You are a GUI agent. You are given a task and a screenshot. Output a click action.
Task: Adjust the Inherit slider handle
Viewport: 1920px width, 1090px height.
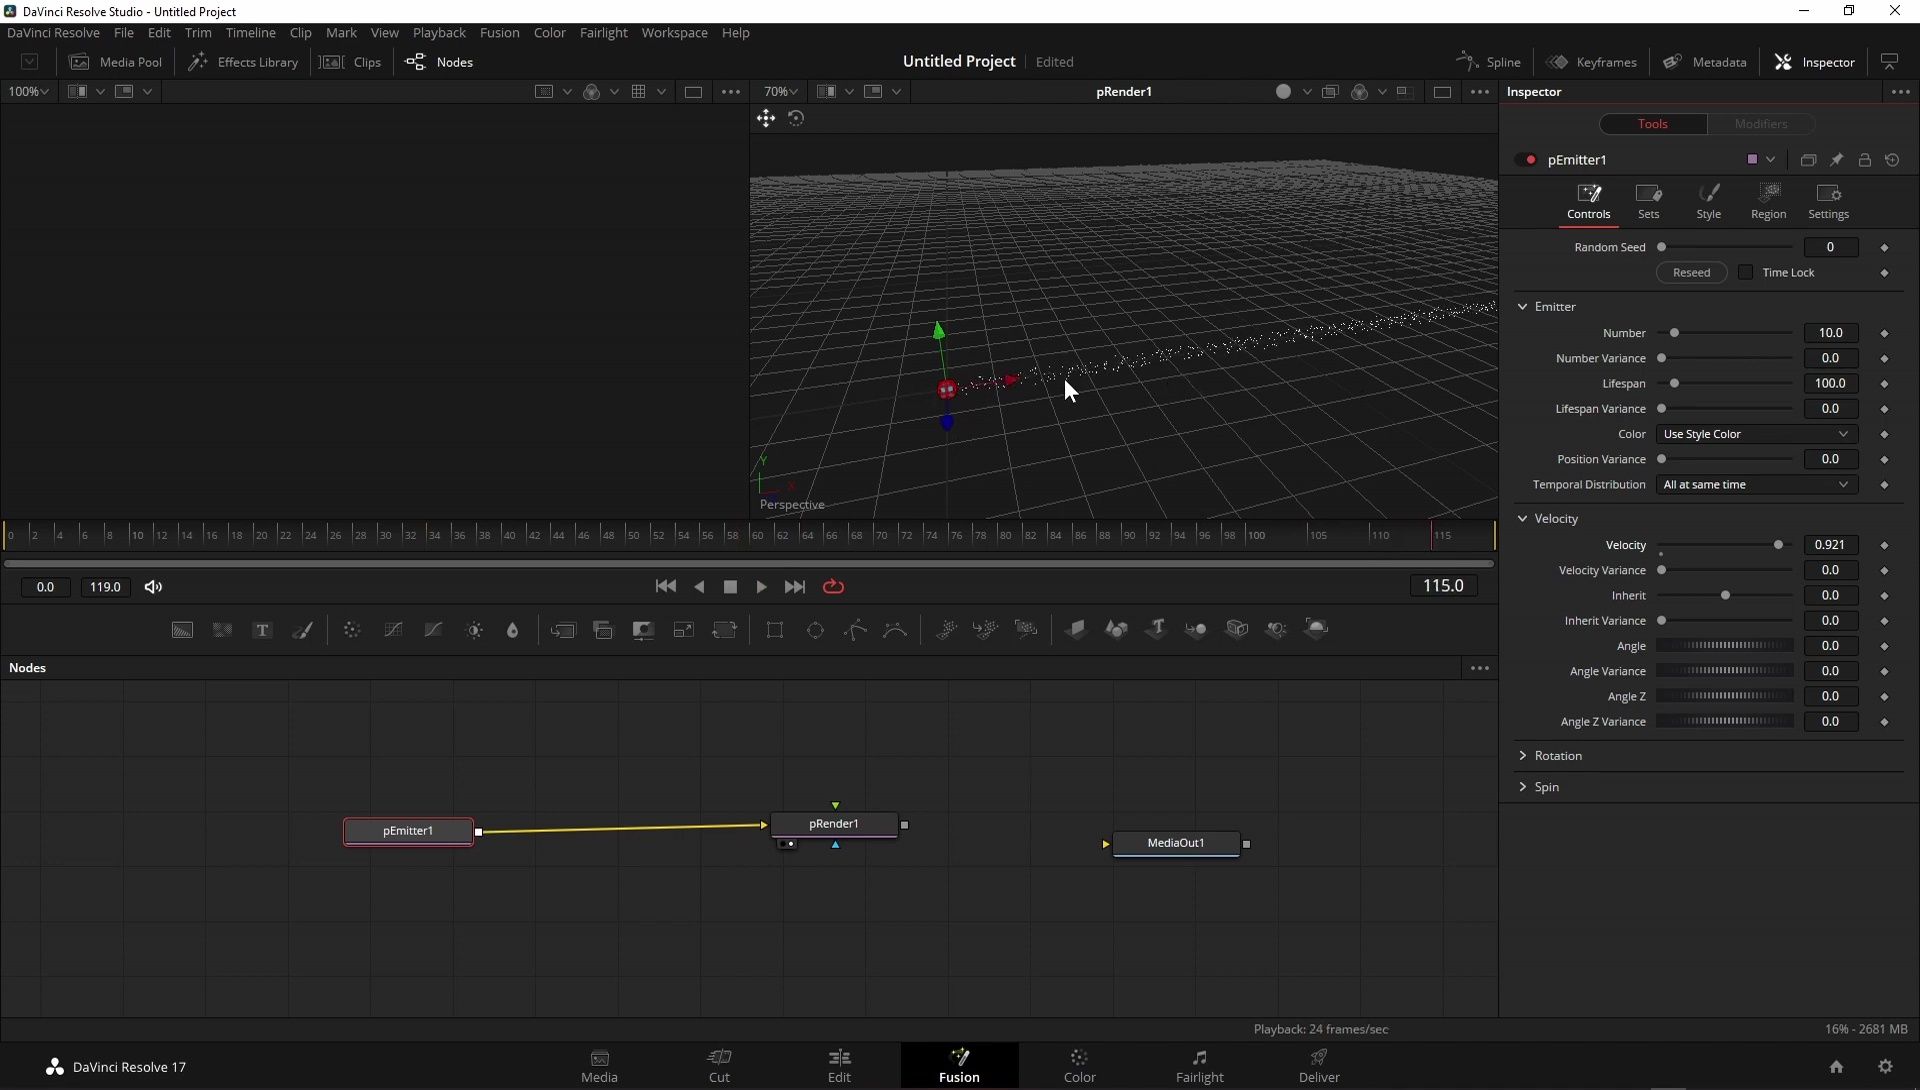tap(1725, 596)
